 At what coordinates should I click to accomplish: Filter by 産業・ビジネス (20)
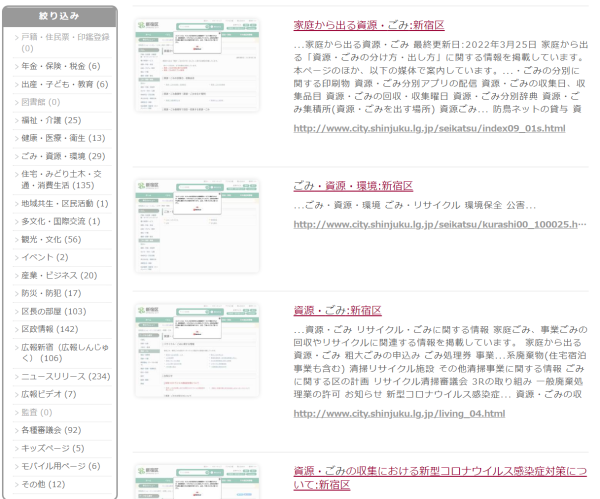59,276
